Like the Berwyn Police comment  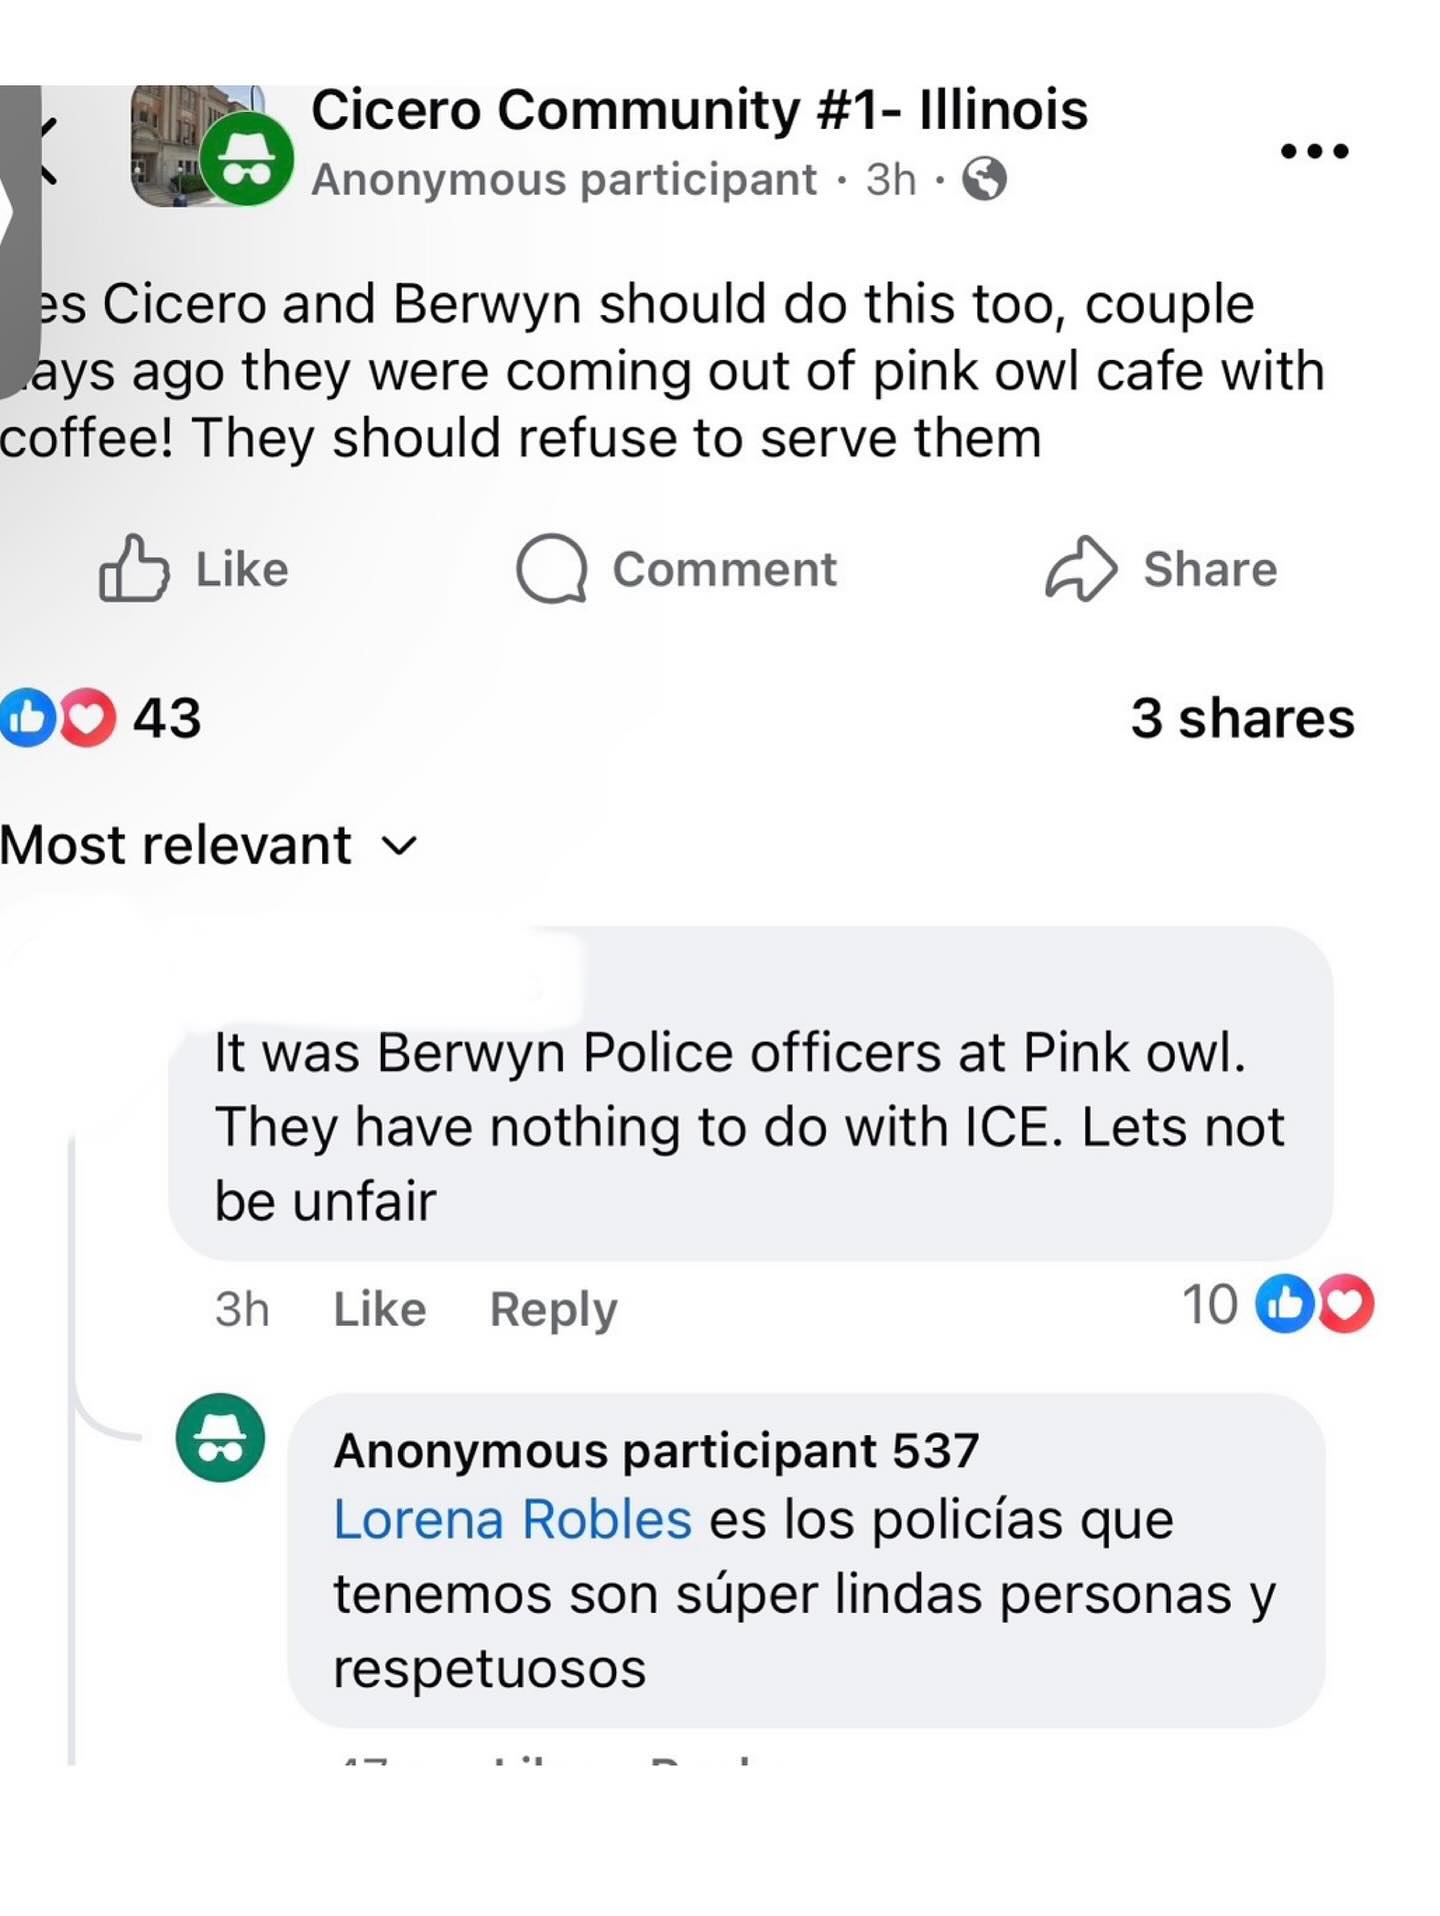[379, 1309]
